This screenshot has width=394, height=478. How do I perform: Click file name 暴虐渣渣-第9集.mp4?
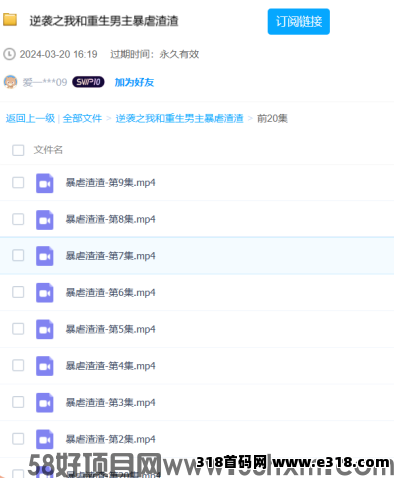coord(111,183)
